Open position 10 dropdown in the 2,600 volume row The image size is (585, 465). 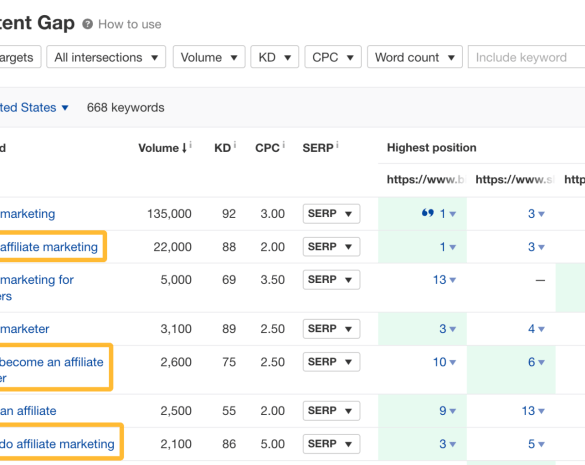(444, 362)
